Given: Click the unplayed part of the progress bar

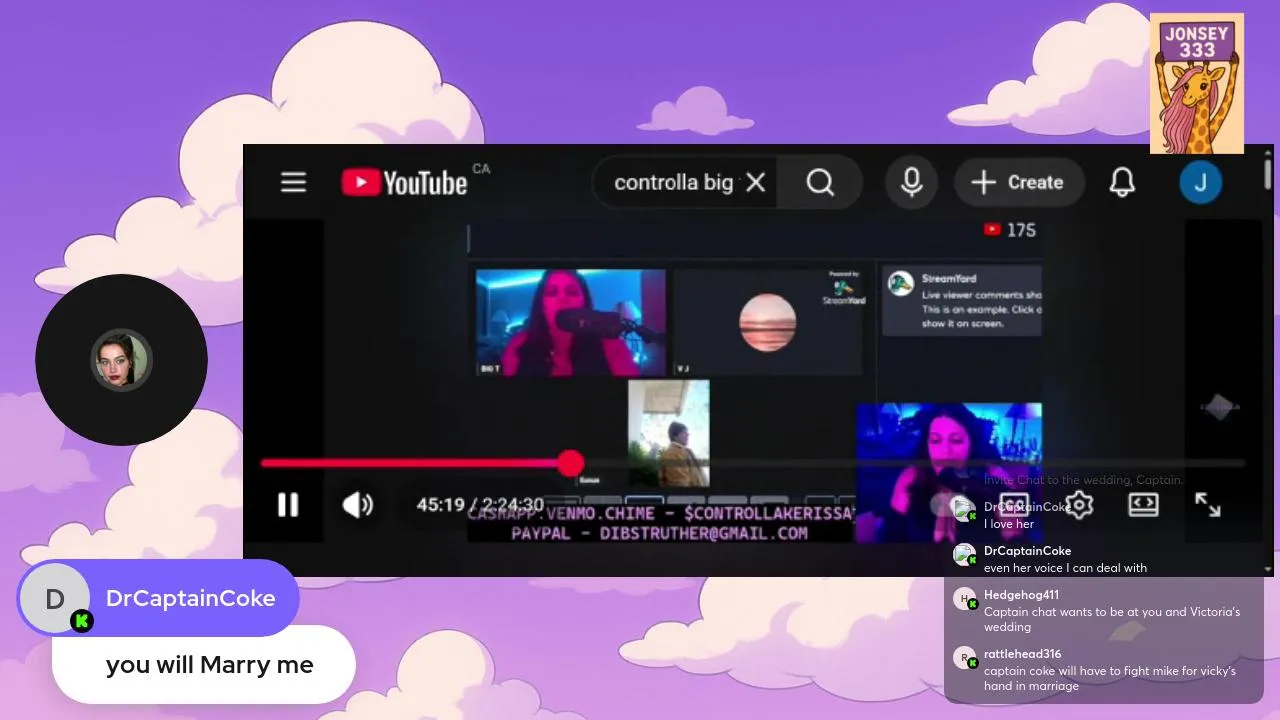Looking at the screenshot, I should [x=915, y=463].
